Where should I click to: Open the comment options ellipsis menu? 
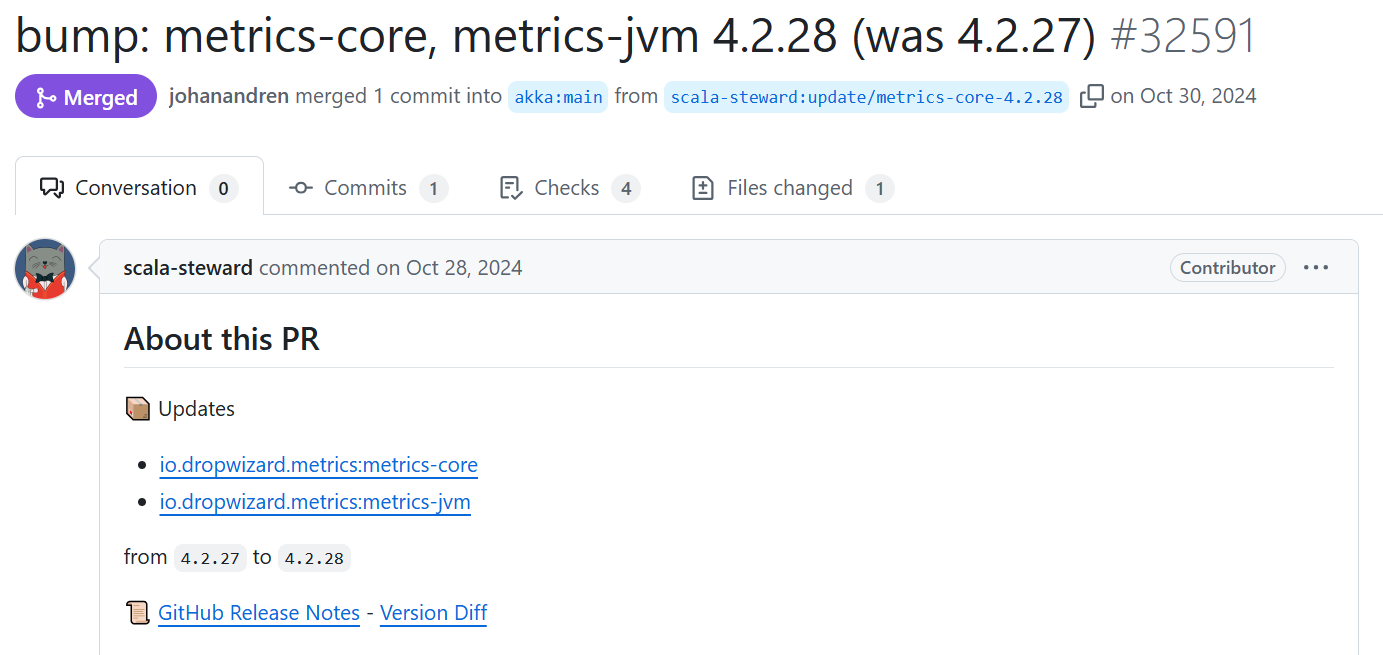point(1316,267)
